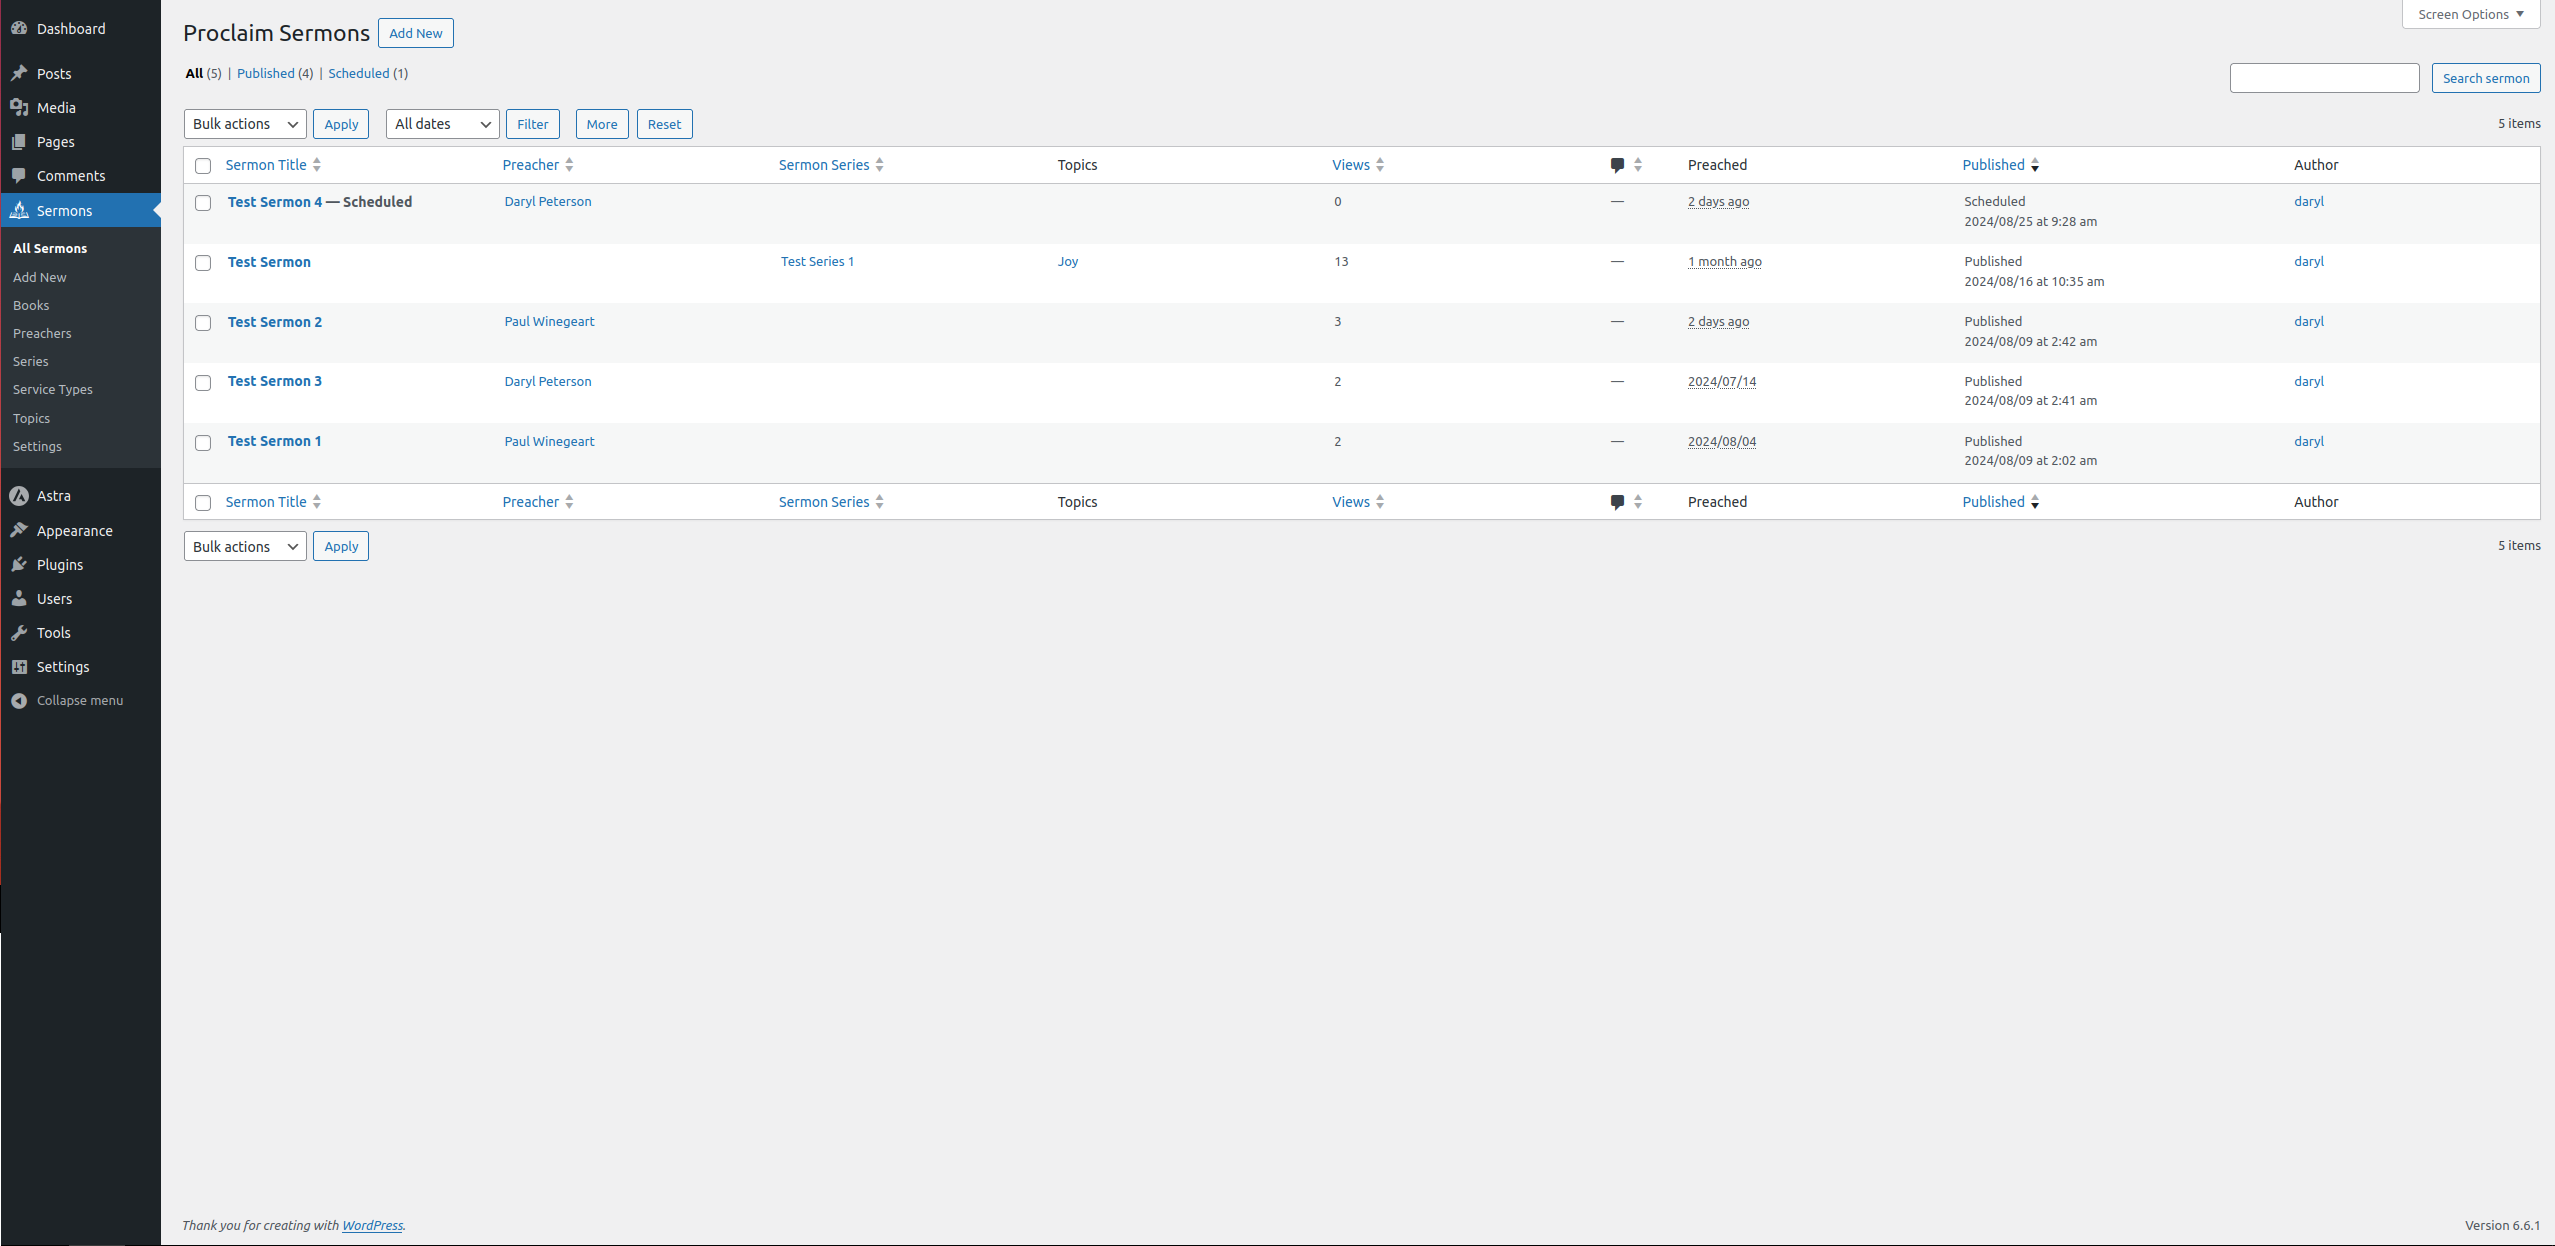Open the Sermons flame icon in sidebar
This screenshot has width=2555, height=1246.
coord(21,210)
